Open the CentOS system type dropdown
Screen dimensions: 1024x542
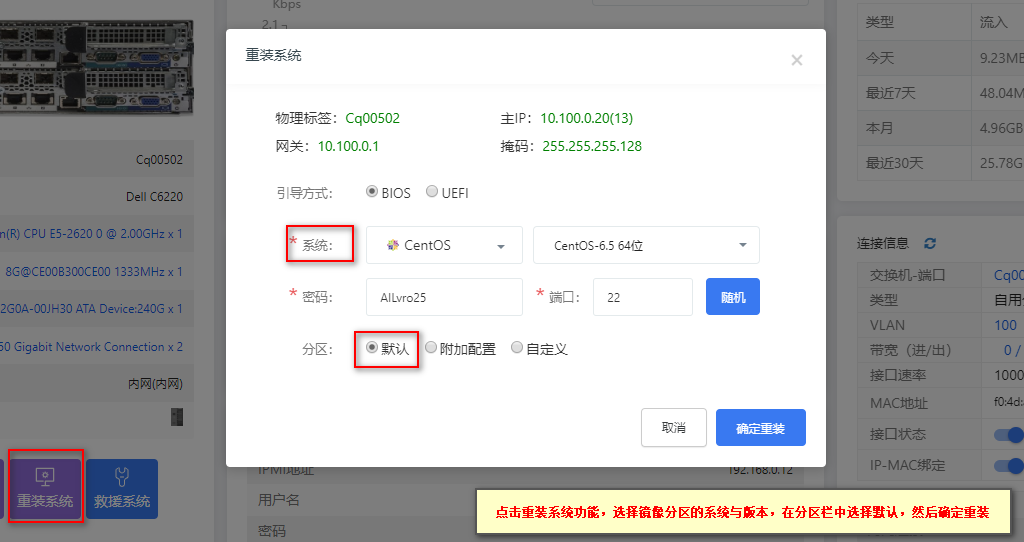444,245
